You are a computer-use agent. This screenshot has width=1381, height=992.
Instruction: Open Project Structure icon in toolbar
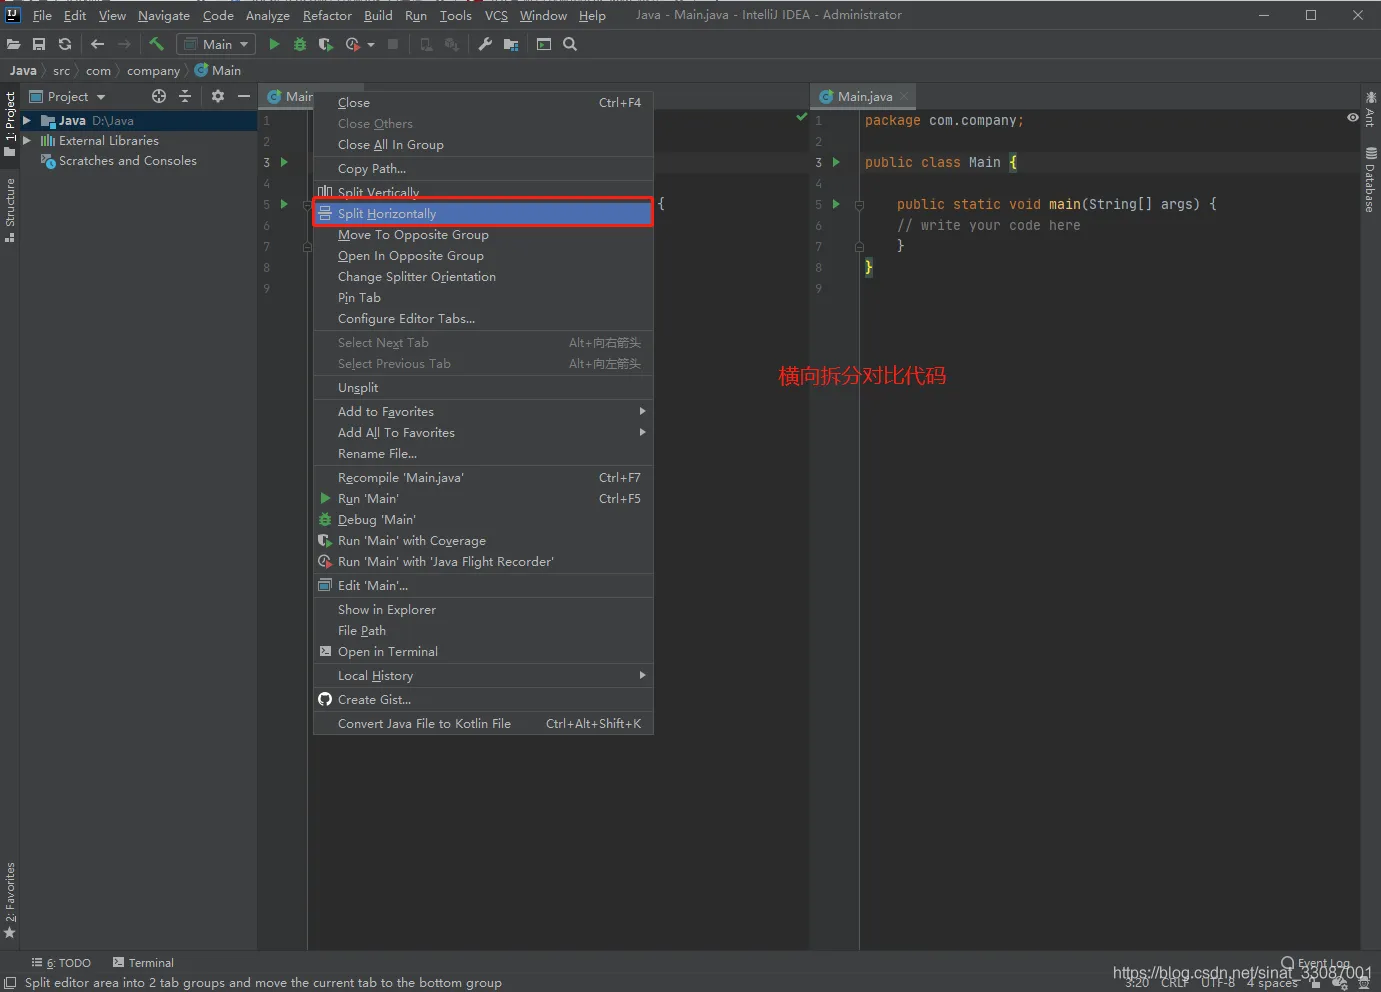[x=511, y=44]
